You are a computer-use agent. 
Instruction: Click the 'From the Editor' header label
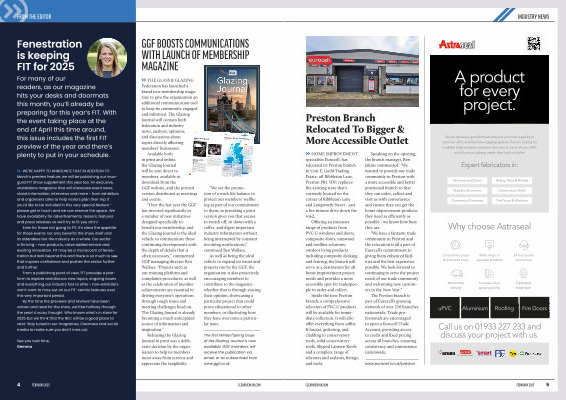pos(34,17)
